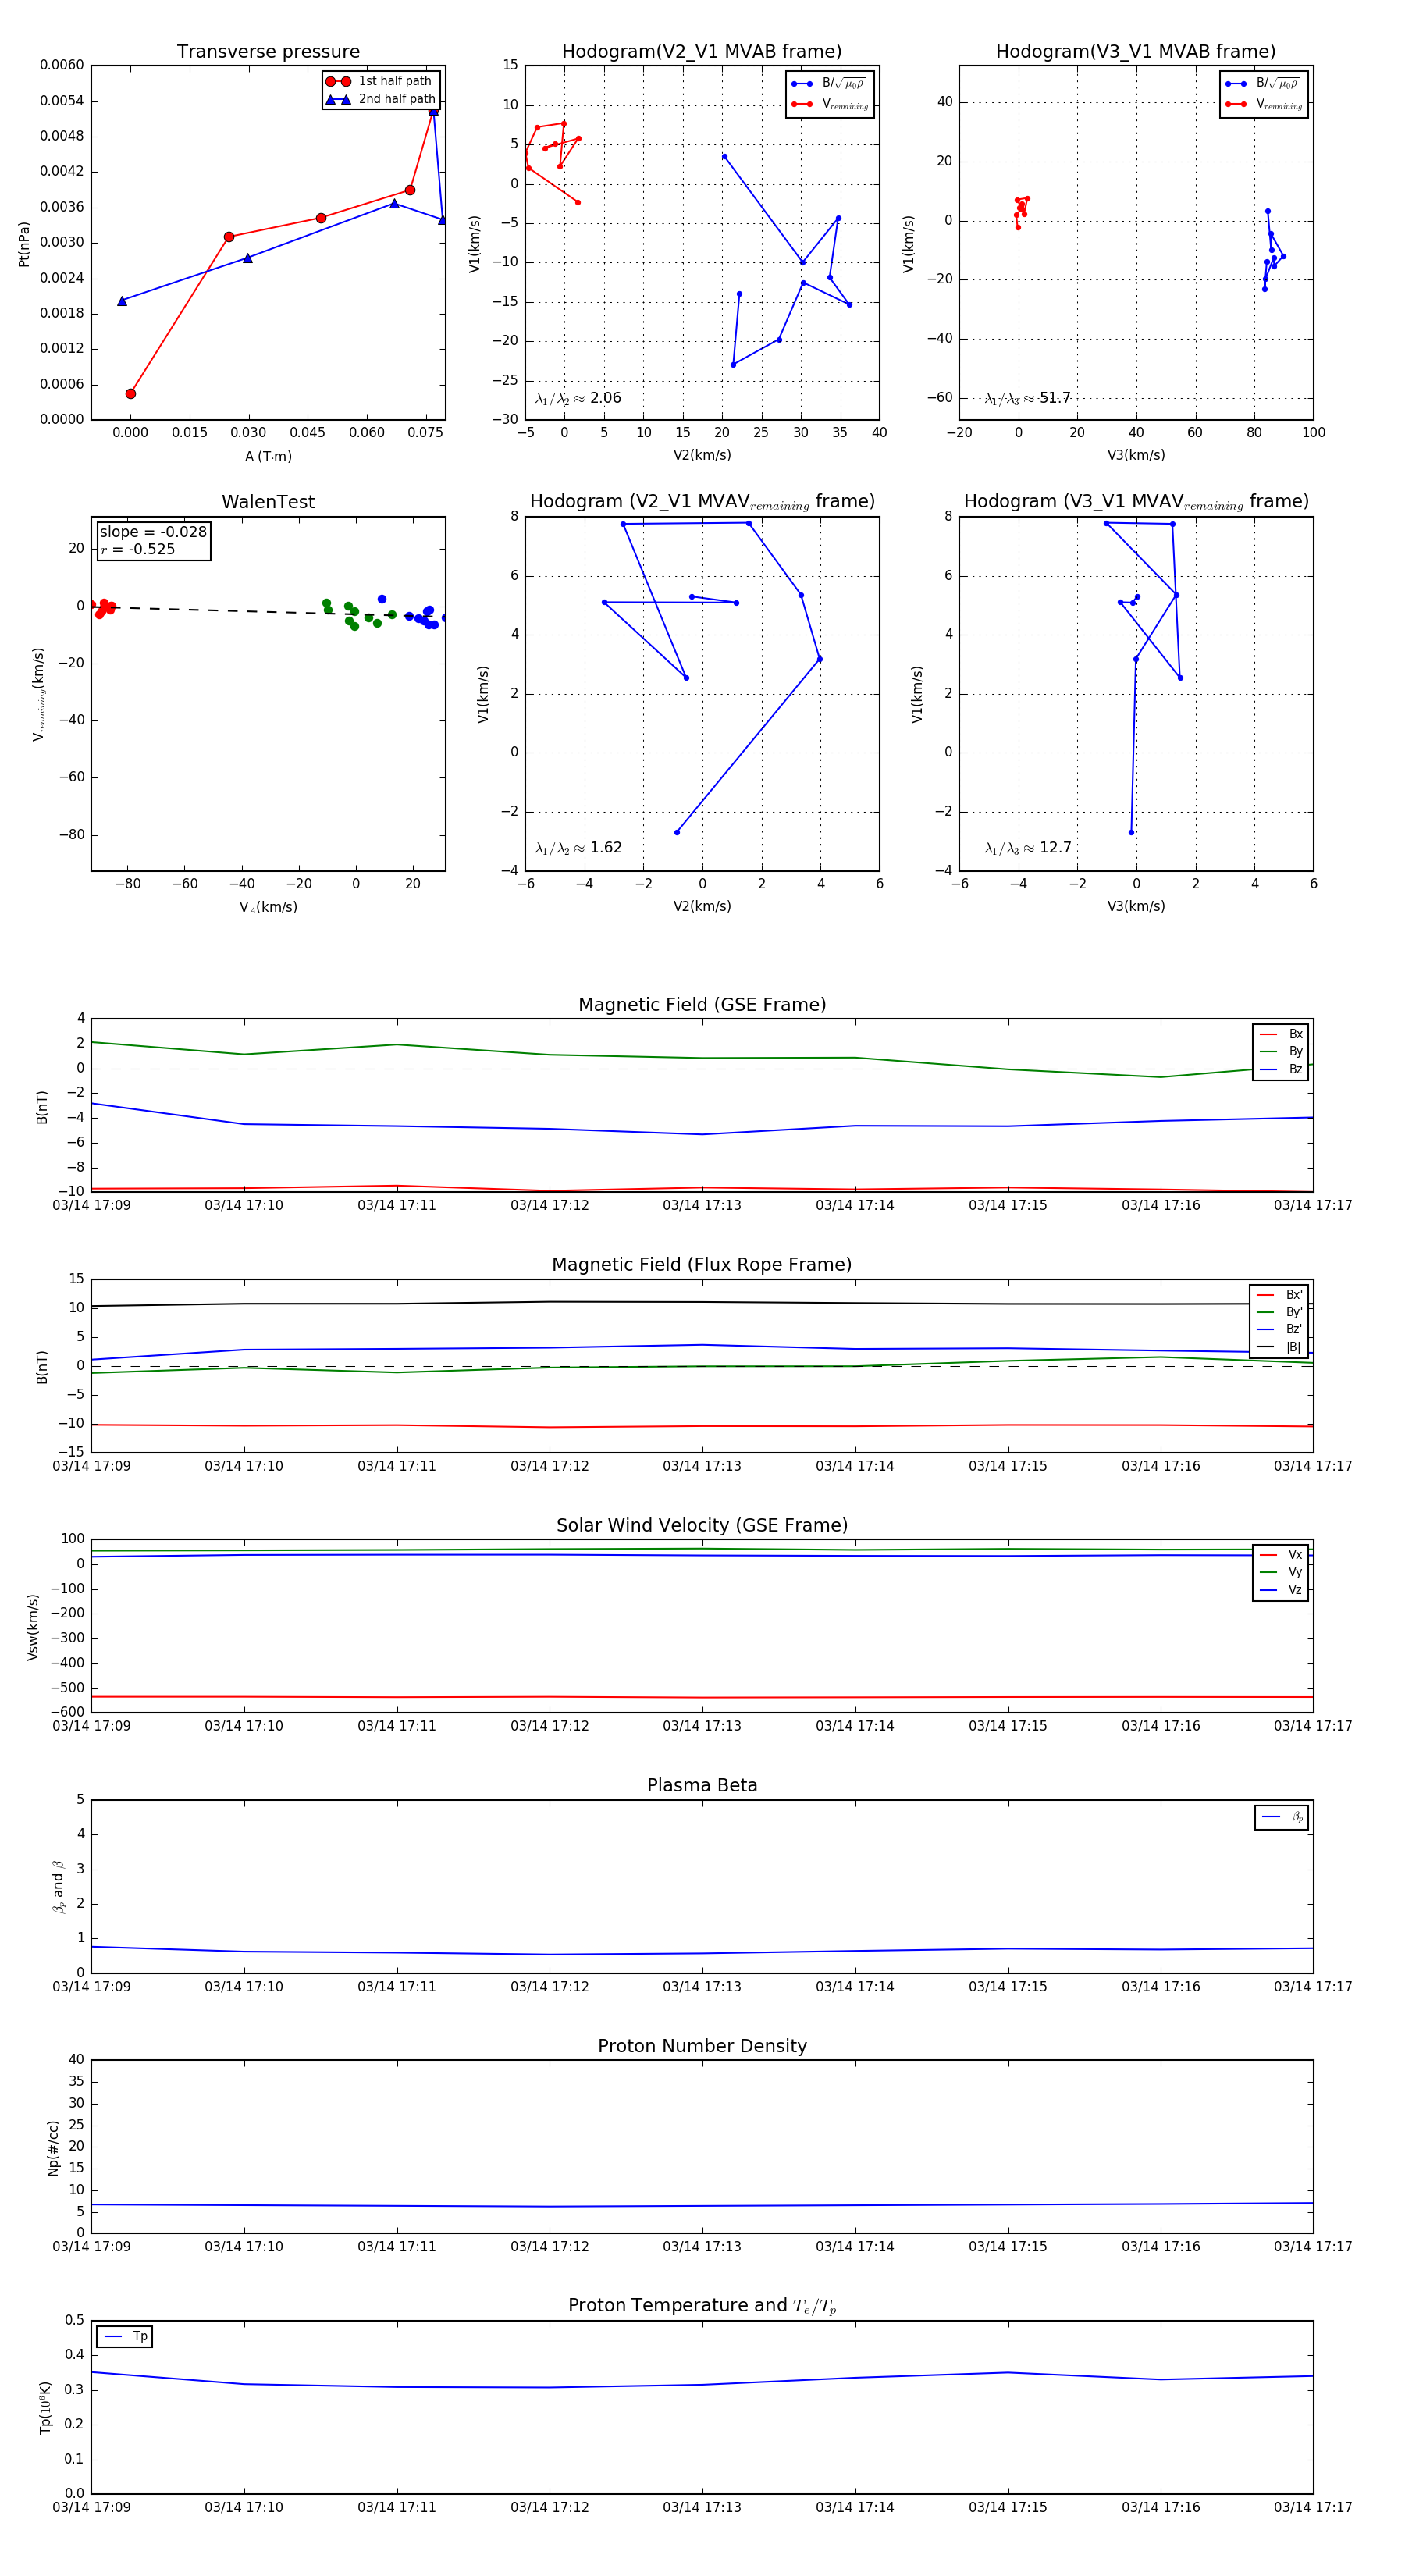
Task: Click the "Hodogram(V3_V1 MVAB frame)" title
Action: (x=1136, y=52)
